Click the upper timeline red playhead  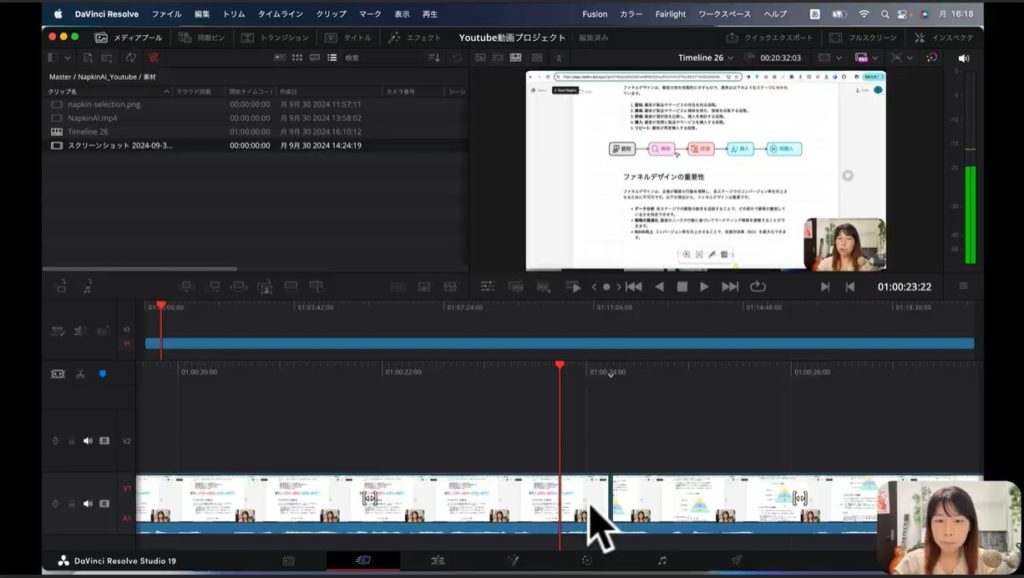160,306
